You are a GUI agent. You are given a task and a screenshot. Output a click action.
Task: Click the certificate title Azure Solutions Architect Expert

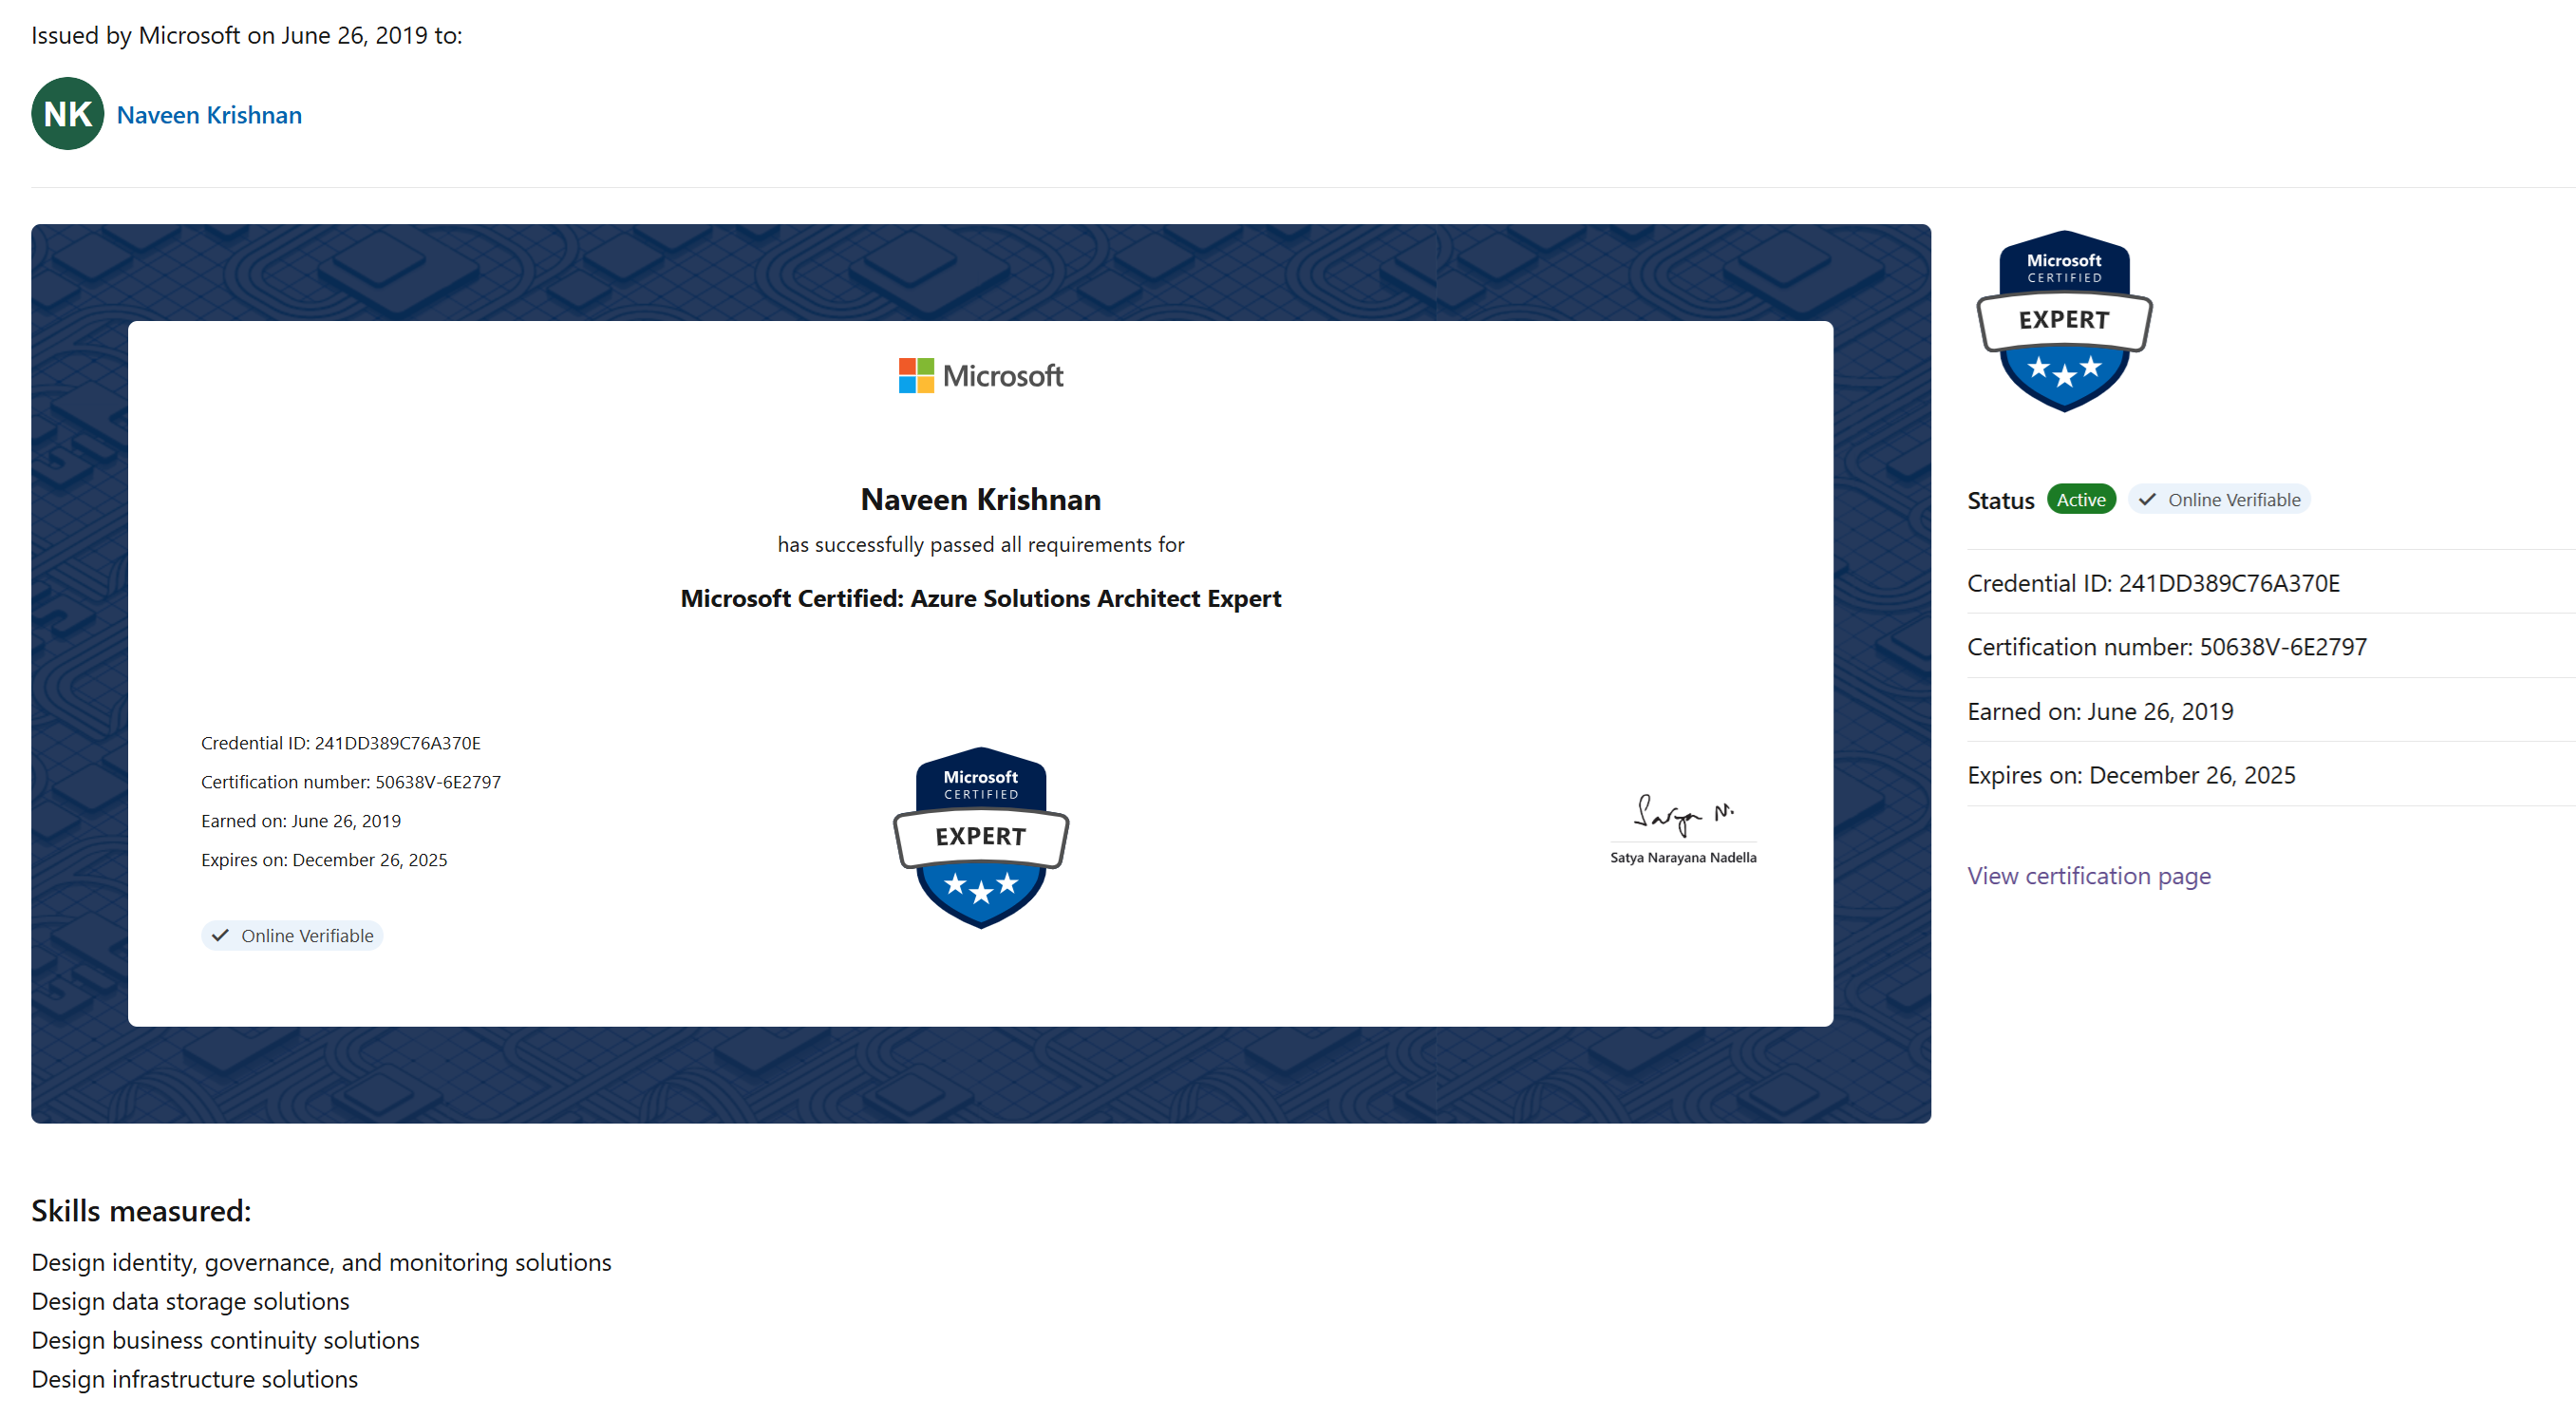tap(981, 598)
